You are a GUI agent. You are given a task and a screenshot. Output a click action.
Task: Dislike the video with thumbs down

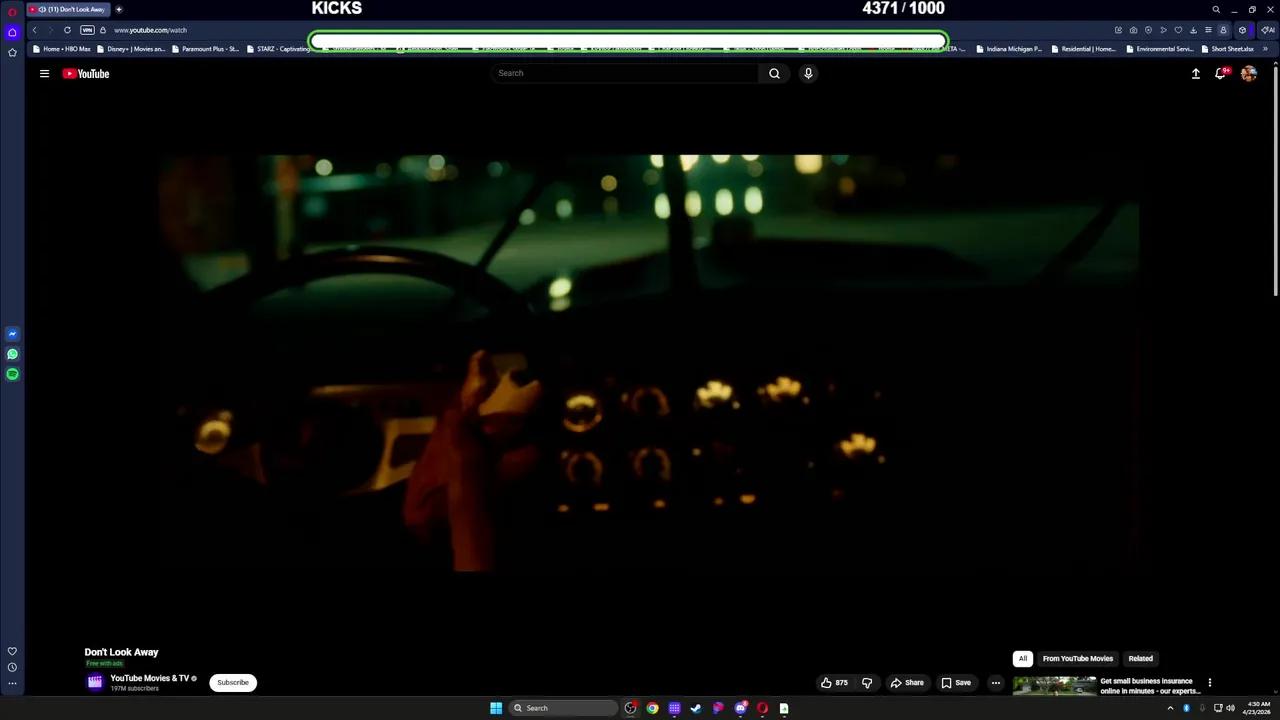pyautogui.click(x=867, y=683)
